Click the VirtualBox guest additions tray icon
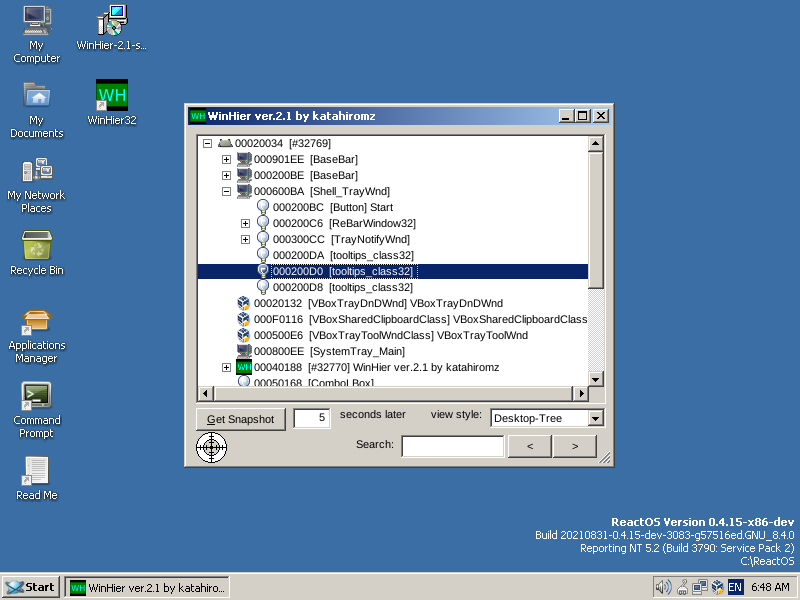Viewport: 800px width, 600px height. 718,587
